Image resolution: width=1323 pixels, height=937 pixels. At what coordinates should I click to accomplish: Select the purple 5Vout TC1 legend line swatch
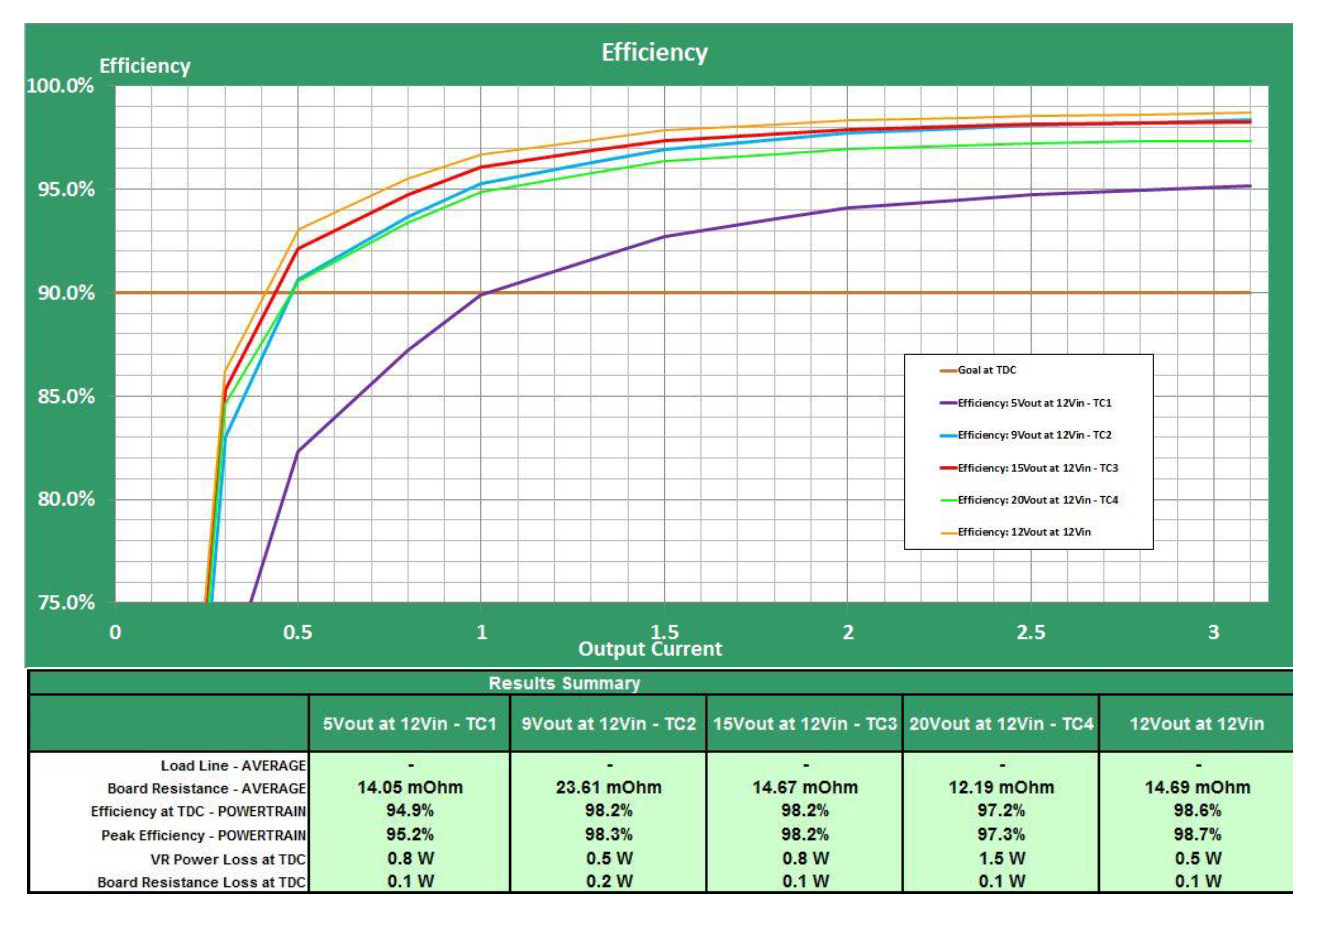tap(948, 403)
